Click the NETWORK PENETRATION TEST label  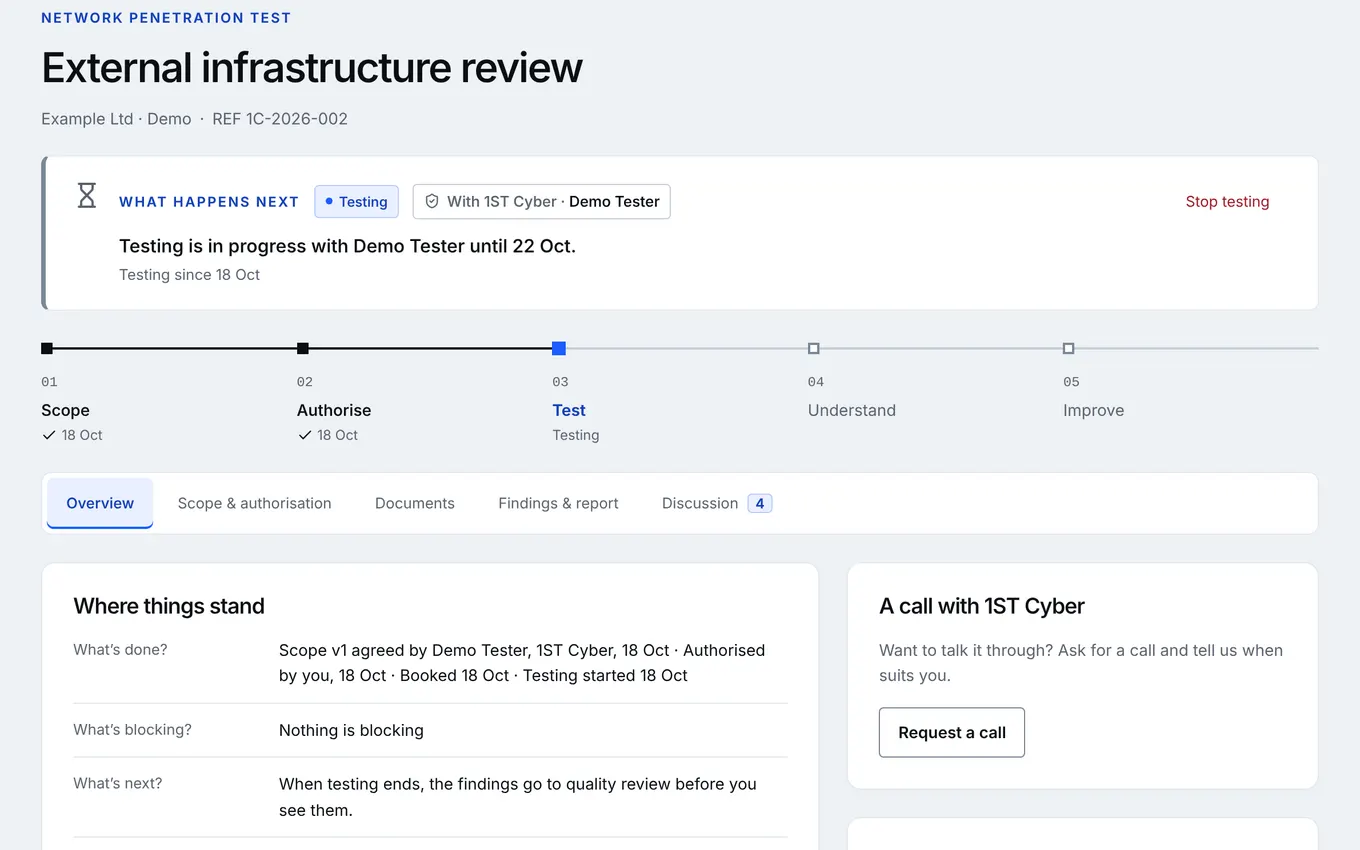coord(166,18)
